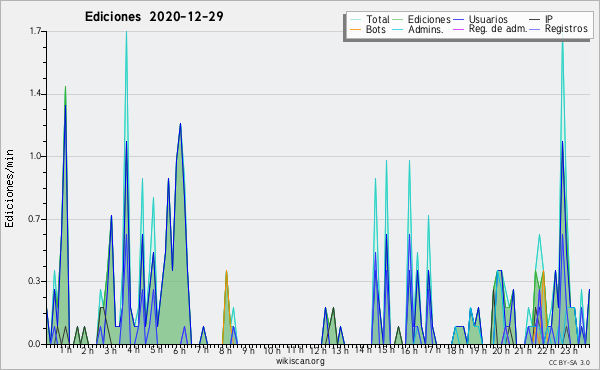Click the 1 h x-axis label
Screen dimensions: 600x370
(x=65, y=350)
